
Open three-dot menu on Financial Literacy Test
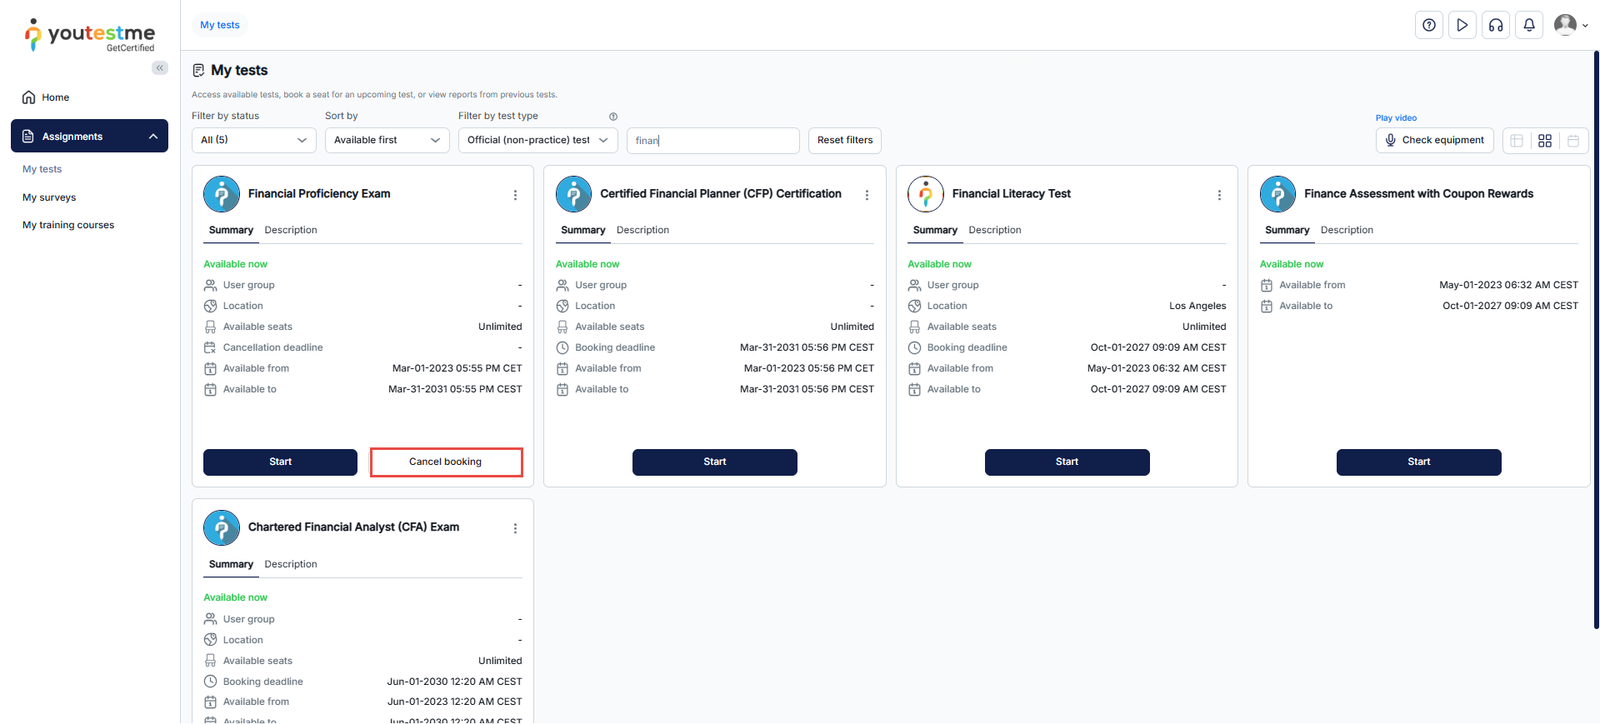1219,195
